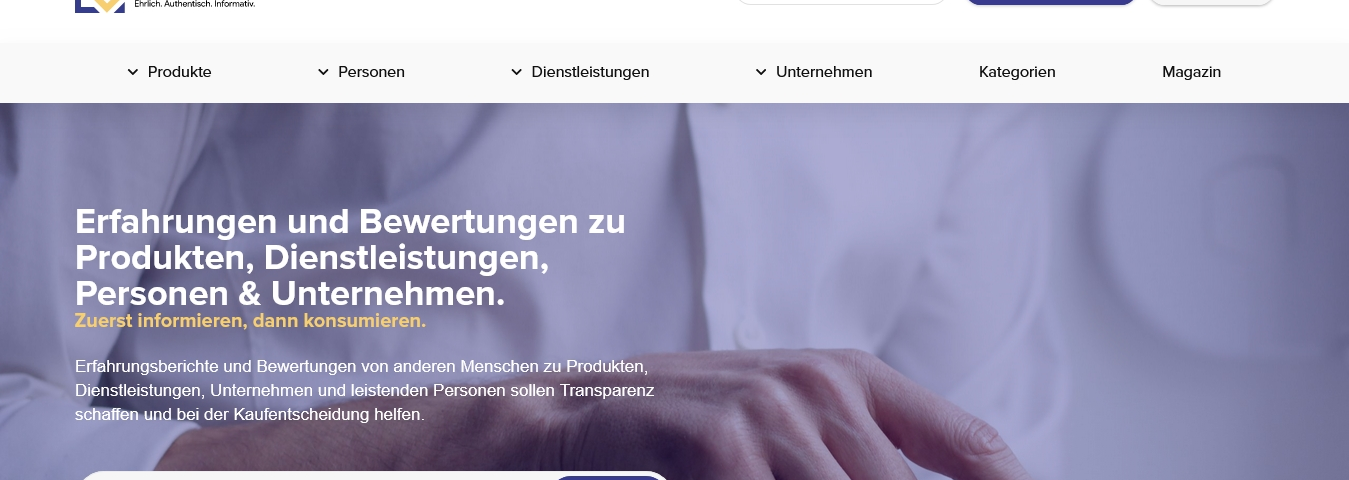
Task: Focus the header search field
Action: point(842,2)
